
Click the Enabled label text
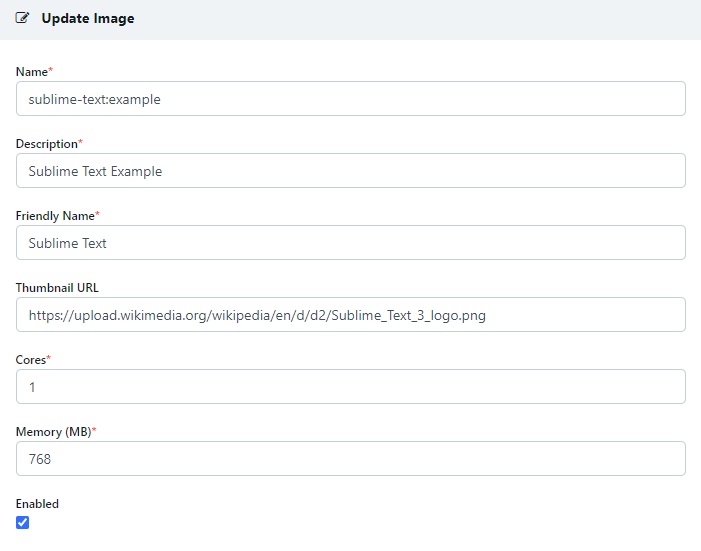point(37,504)
